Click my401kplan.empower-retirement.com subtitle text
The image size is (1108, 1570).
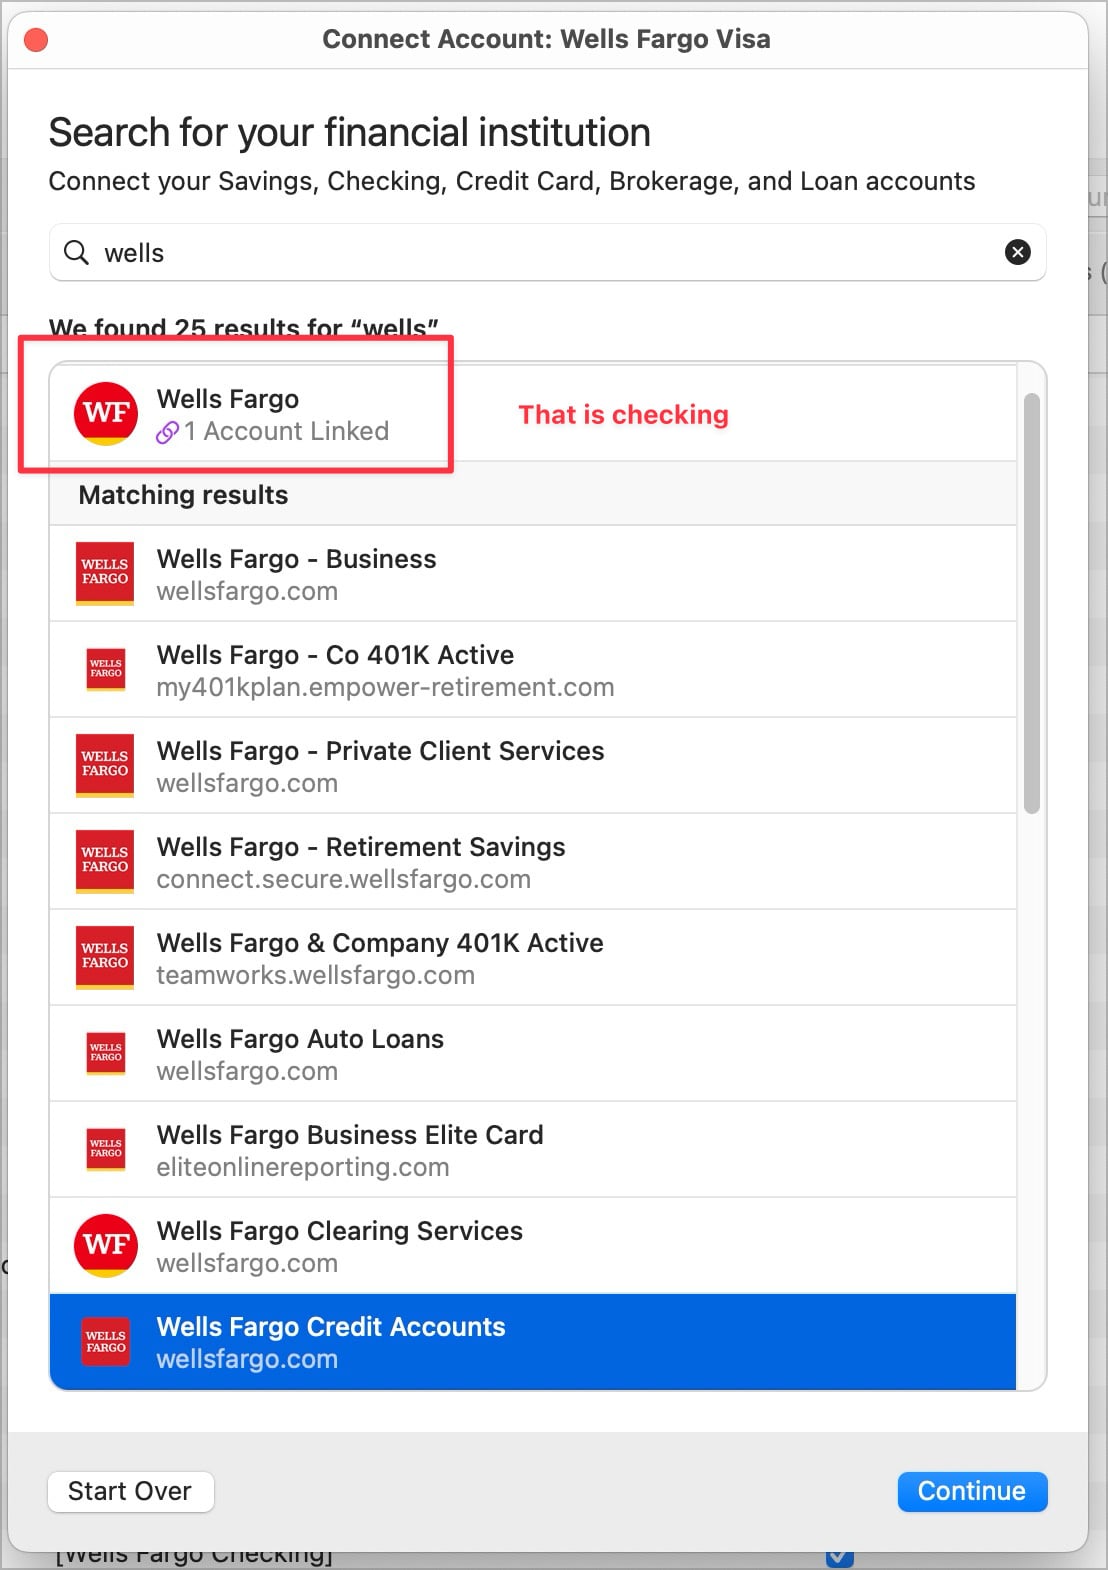[385, 687]
